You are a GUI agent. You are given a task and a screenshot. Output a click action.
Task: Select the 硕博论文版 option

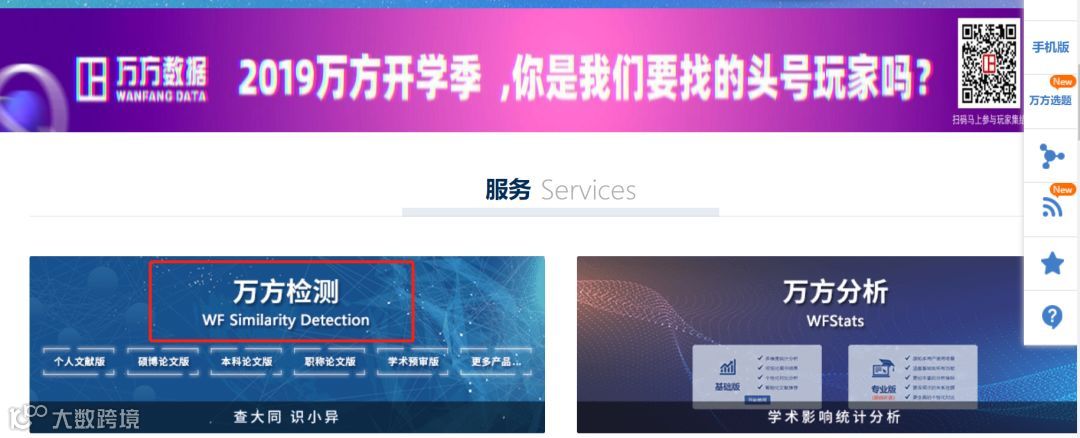163,361
